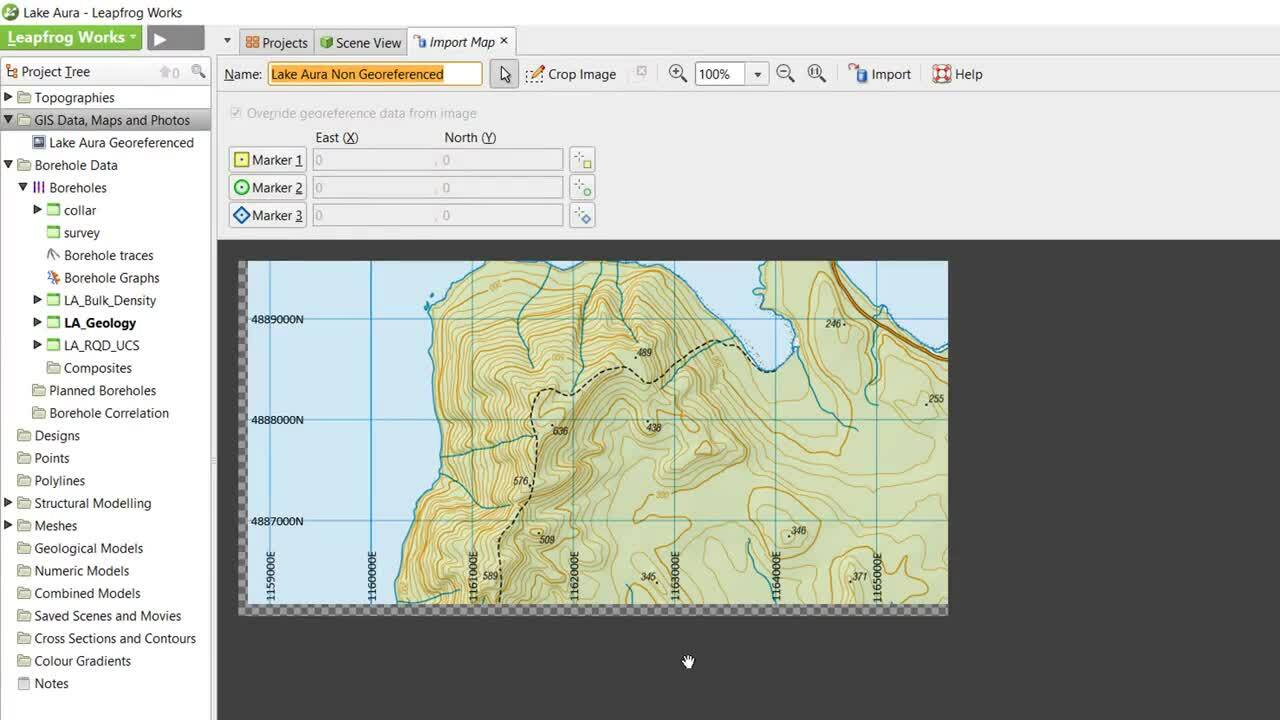
Task: Collapse GIS Data, Maps and Photos folder
Action: point(8,120)
